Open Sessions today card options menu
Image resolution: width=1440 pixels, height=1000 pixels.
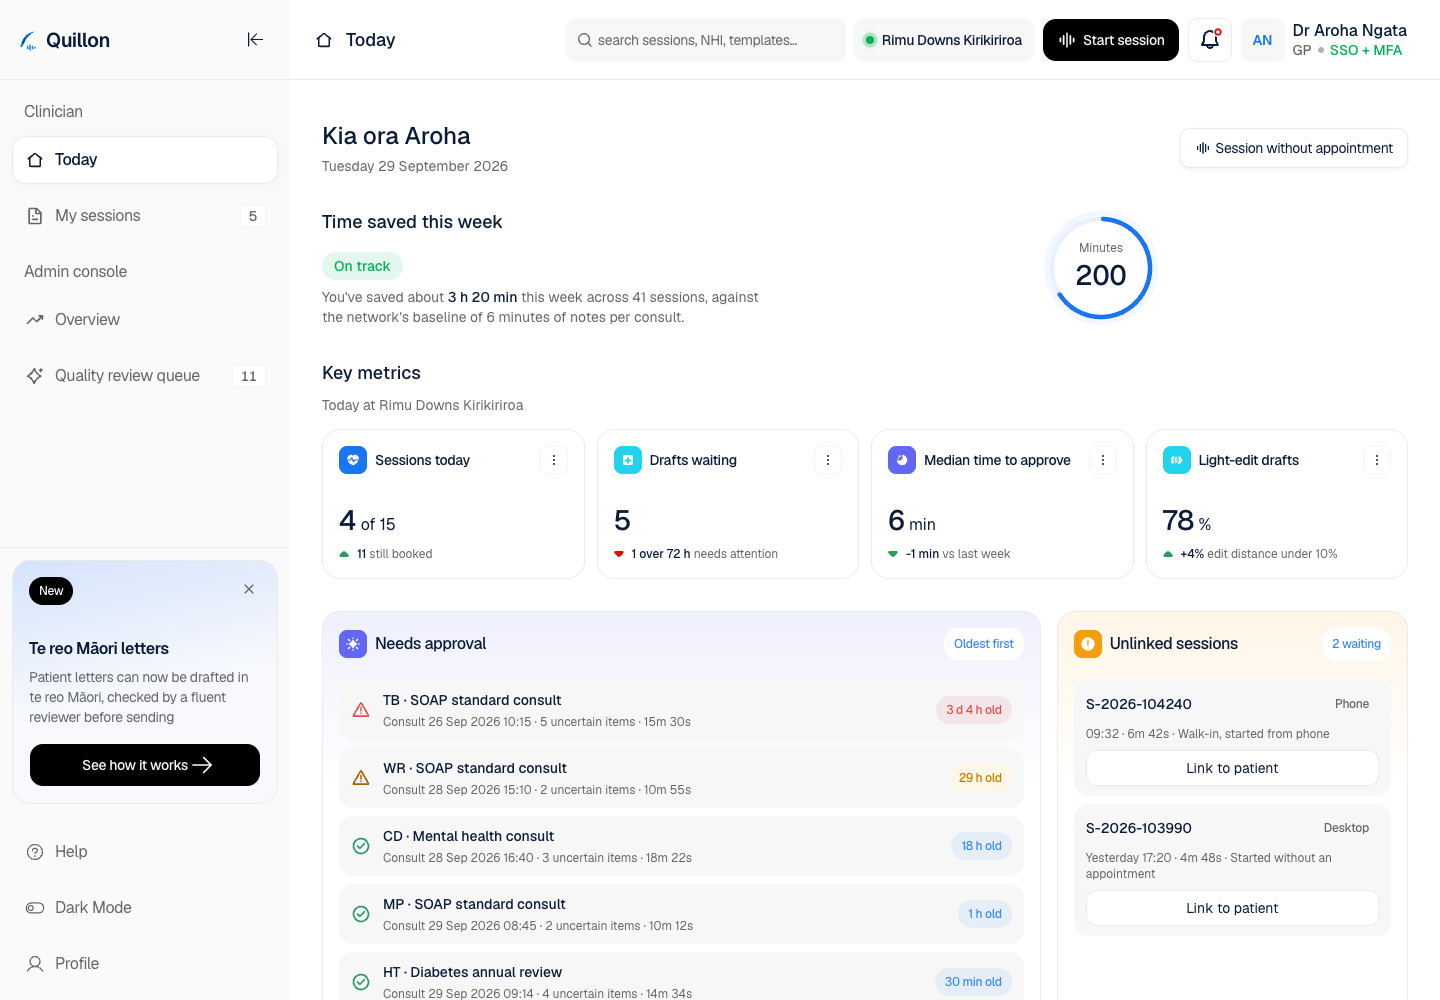(554, 460)
